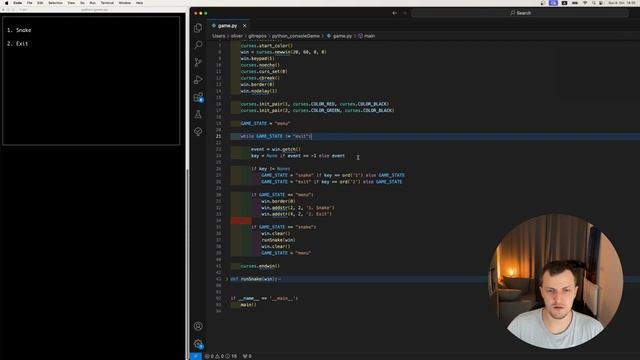Click the date and time in the menu bar
This screenshot has height=360, width=640.
point(623,3)
